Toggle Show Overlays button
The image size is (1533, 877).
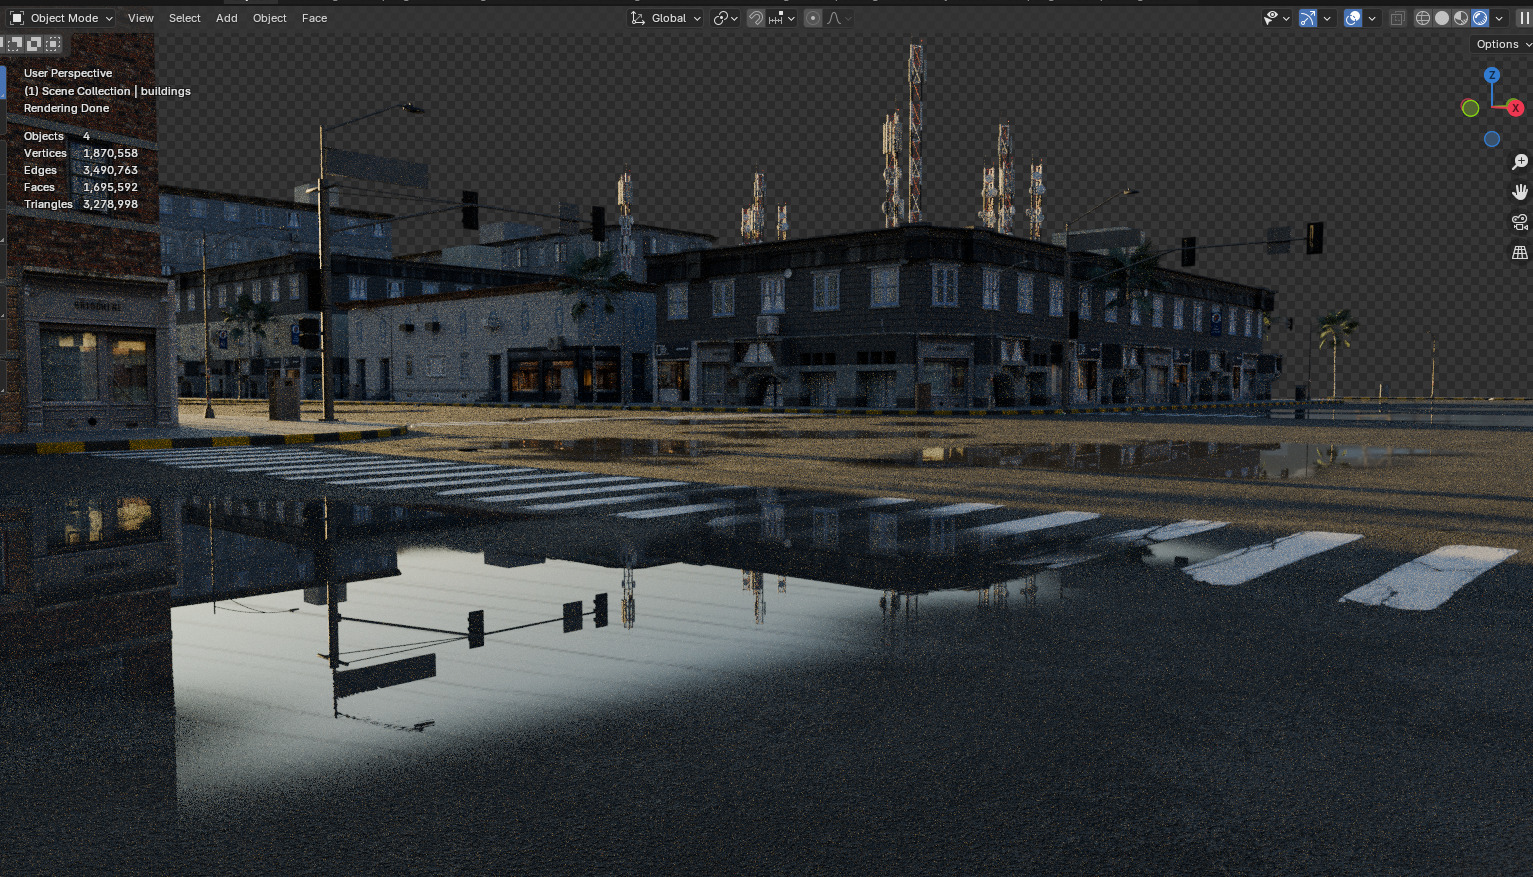[x=1353, y=18]
